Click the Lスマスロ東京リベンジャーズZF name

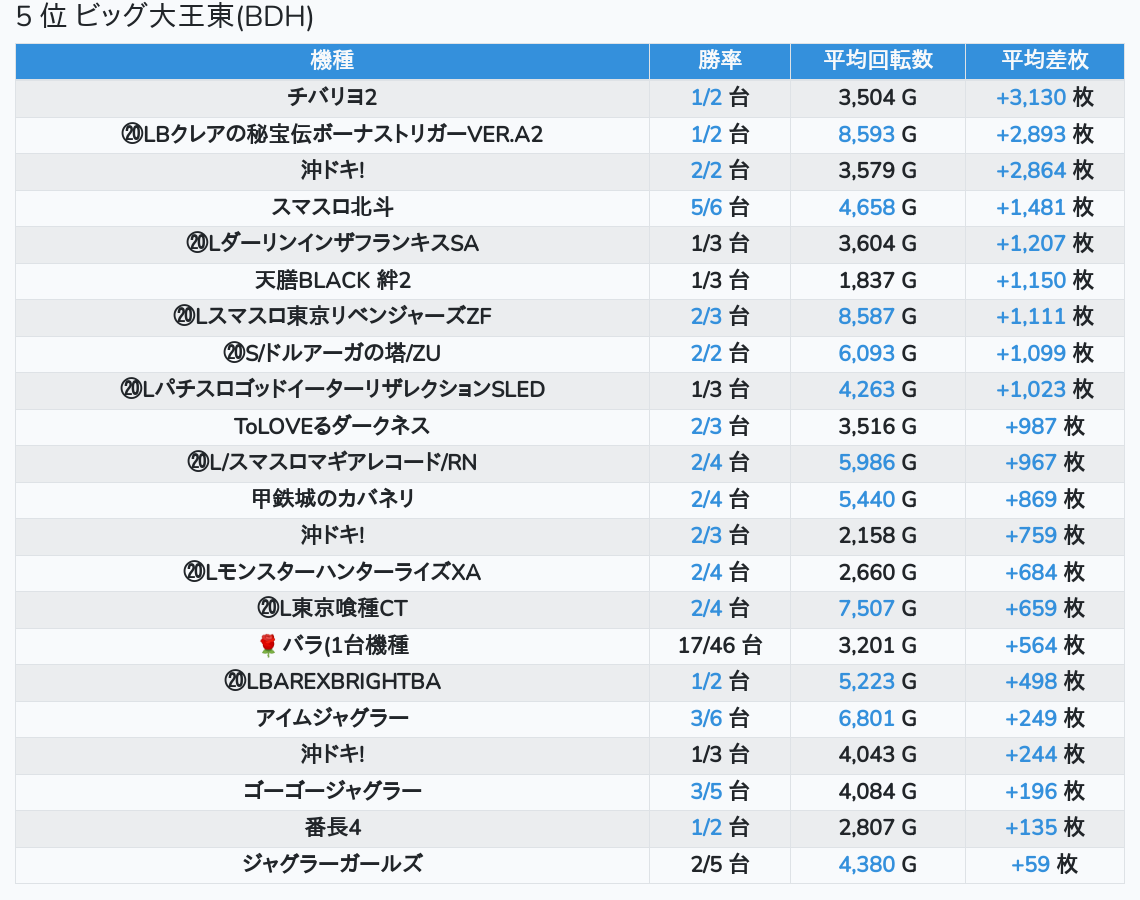pyautogui.click(x=332, y=316)
